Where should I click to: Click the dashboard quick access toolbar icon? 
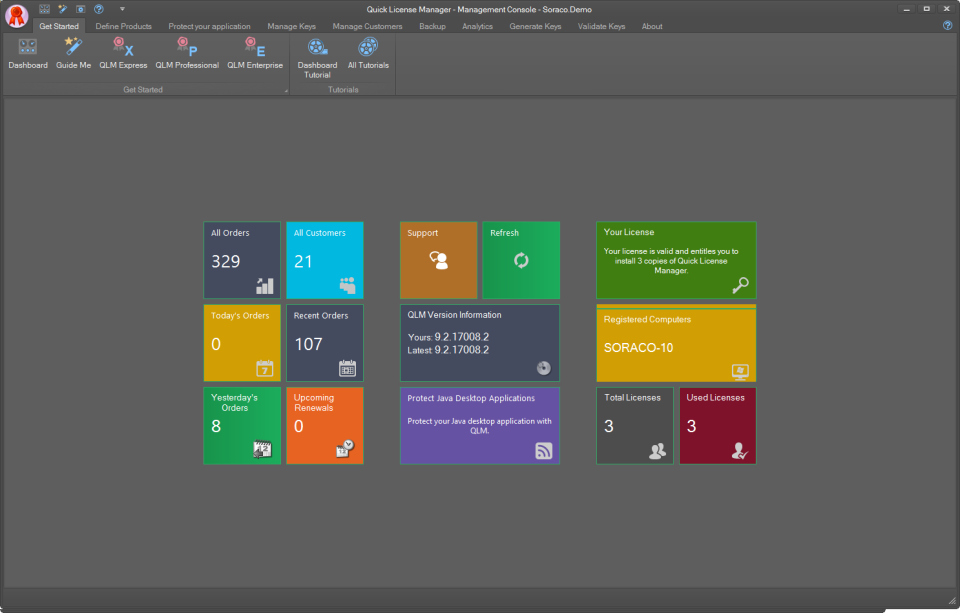pyautogui.click(x=44, y=9)
